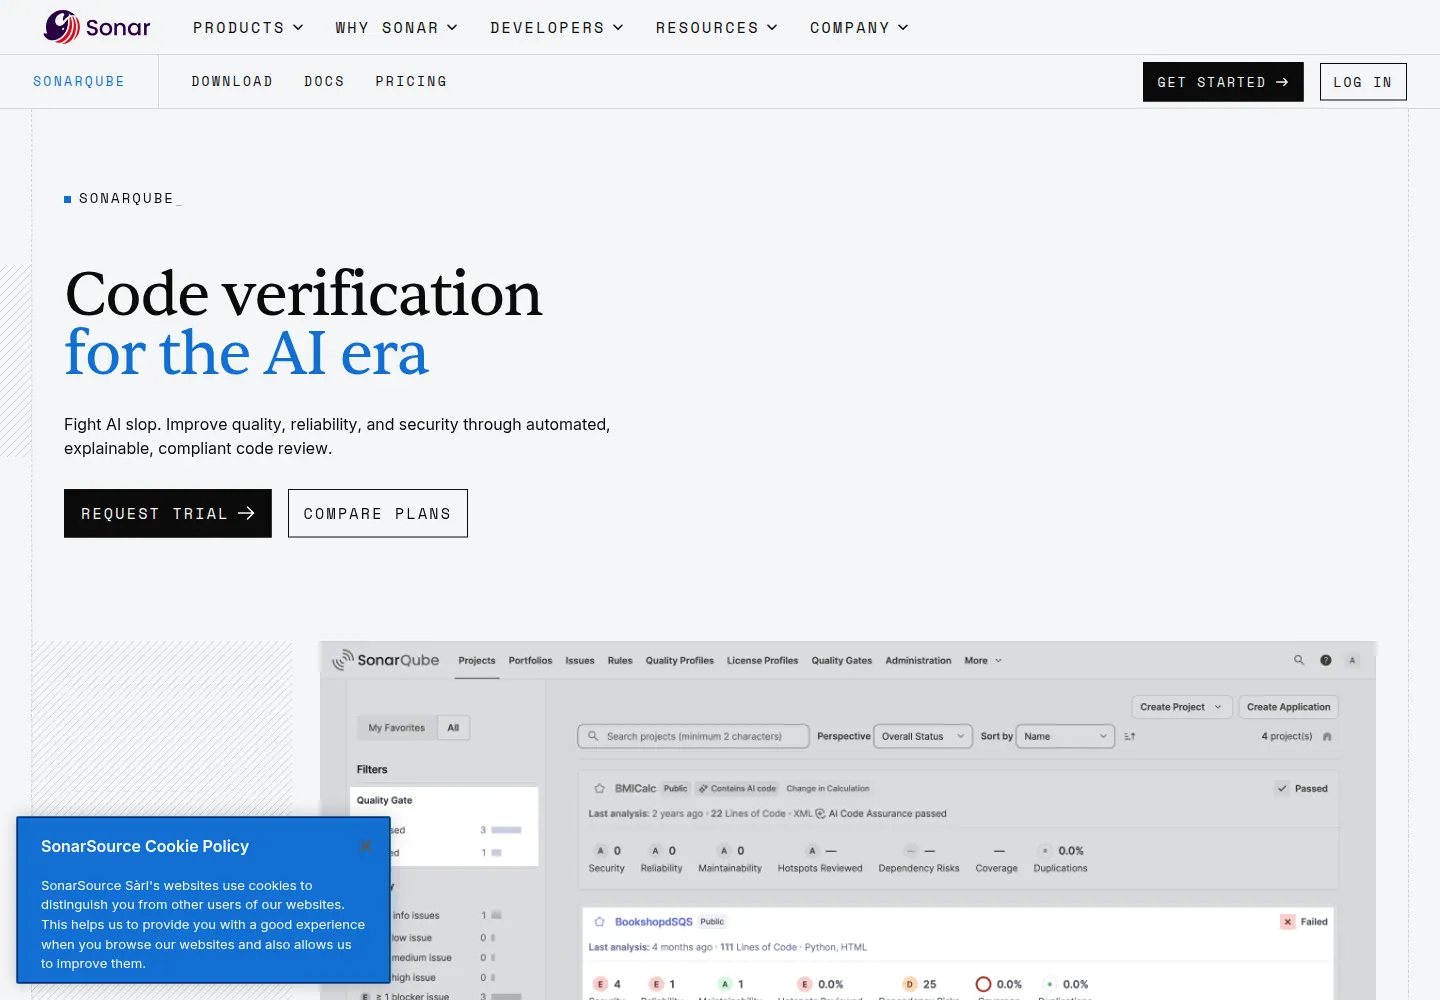1440x1000 pixels.
Task: Open the SonarQube sub-navigation item
Action: [79, 81]
